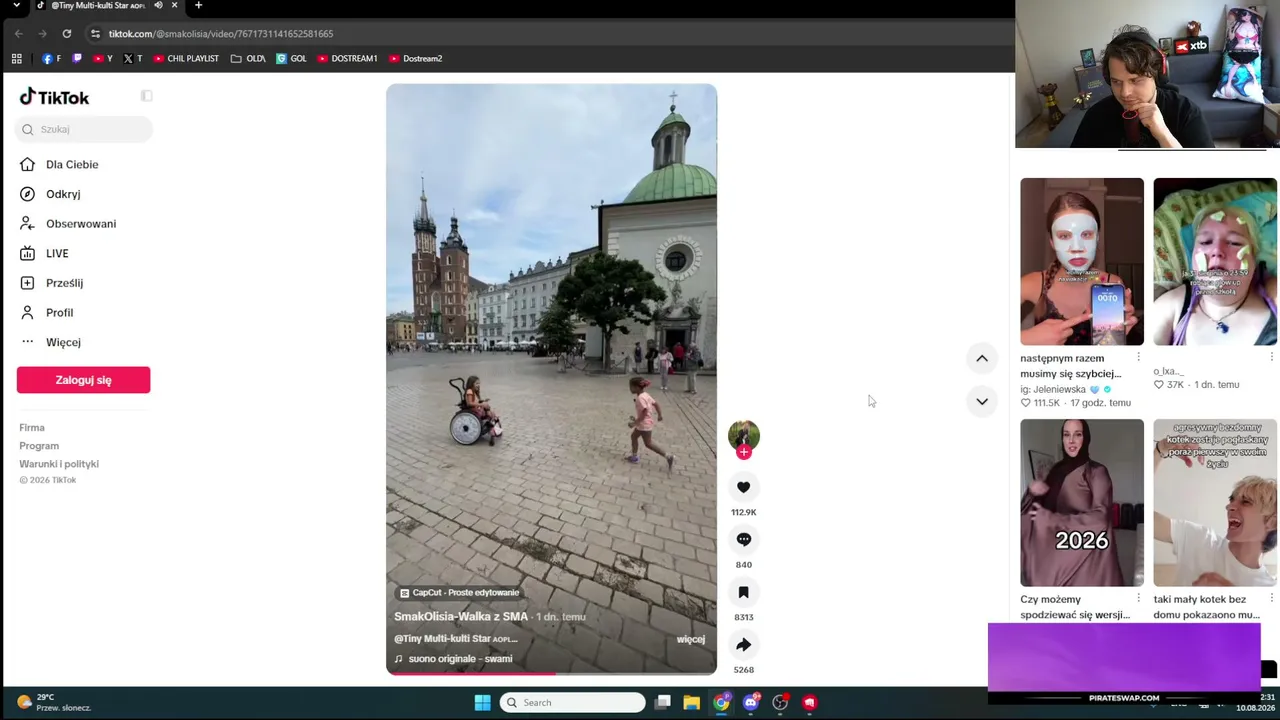
Task: Open options for 'następnym razem' video card
Action: [x=1138, y=357]
